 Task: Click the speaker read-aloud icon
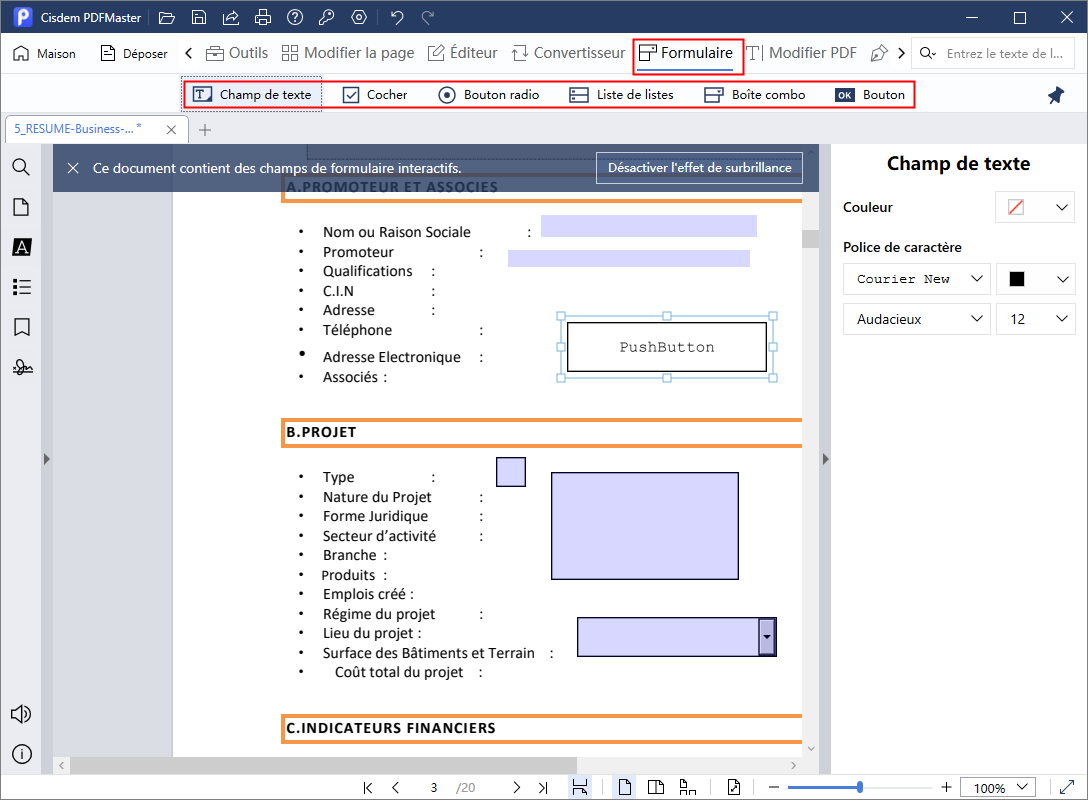tap(21, 714)
